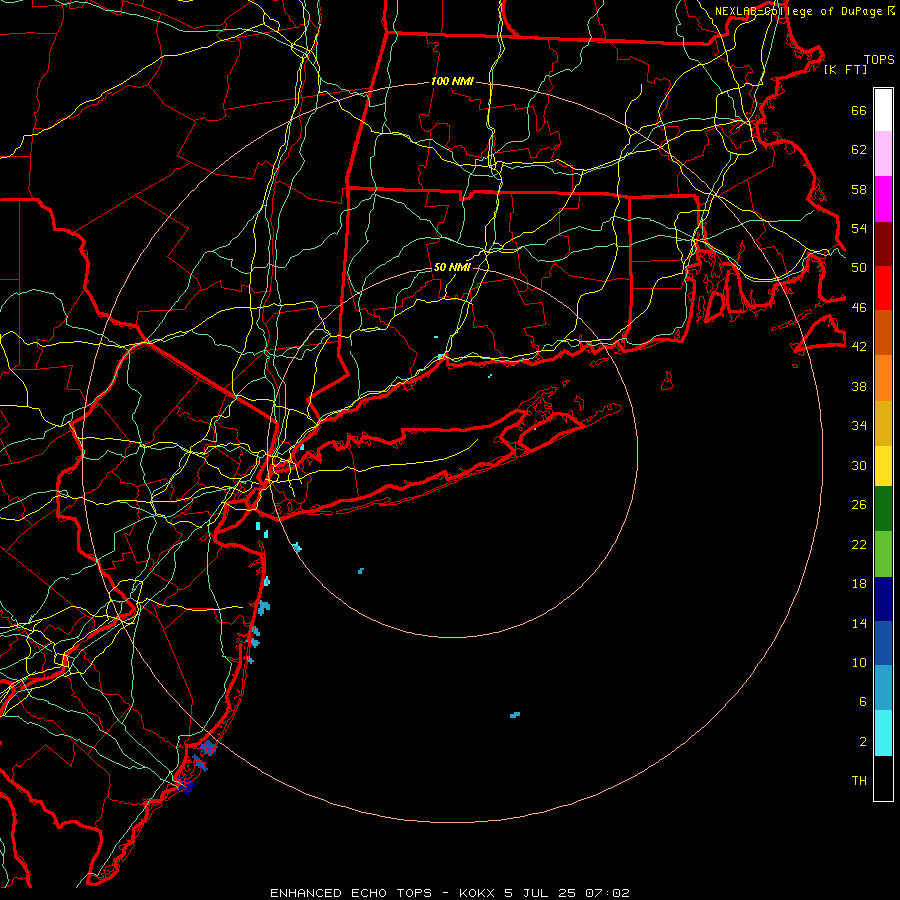Click the '2' legend value

tap(863, 741)
